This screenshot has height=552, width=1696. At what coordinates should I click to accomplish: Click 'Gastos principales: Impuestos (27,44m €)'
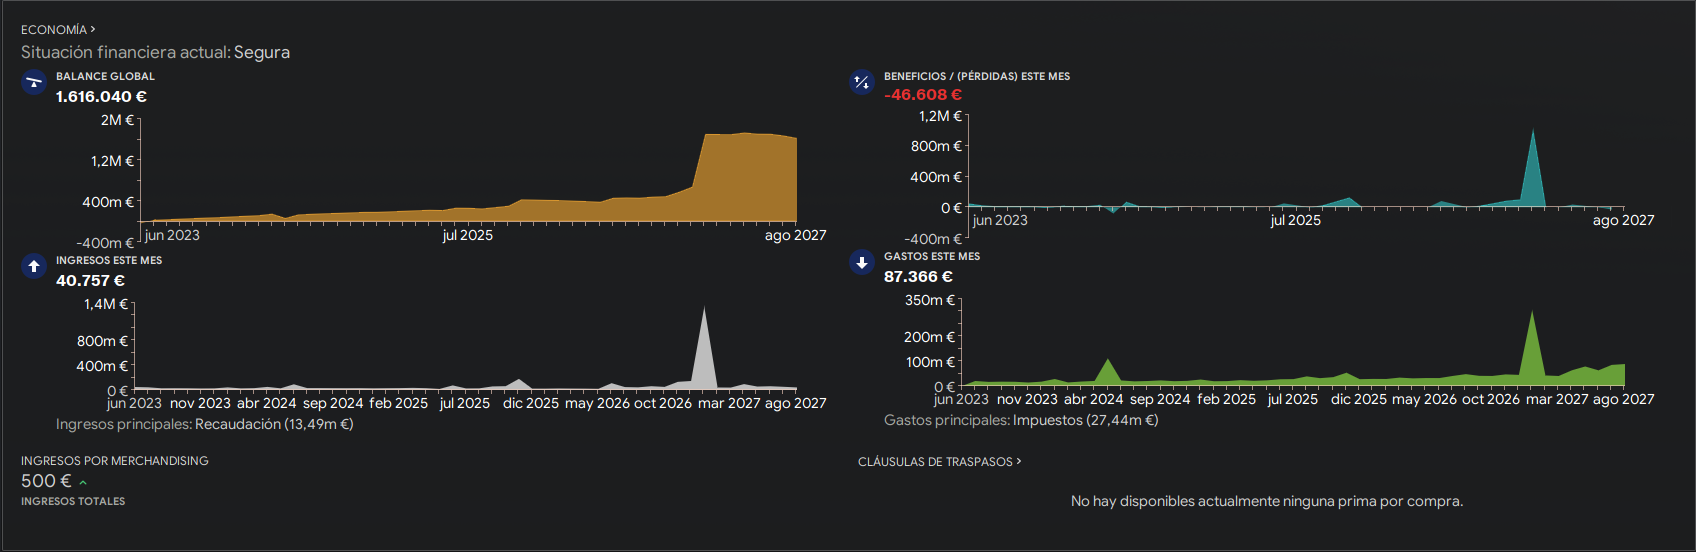pos(1021,420)
